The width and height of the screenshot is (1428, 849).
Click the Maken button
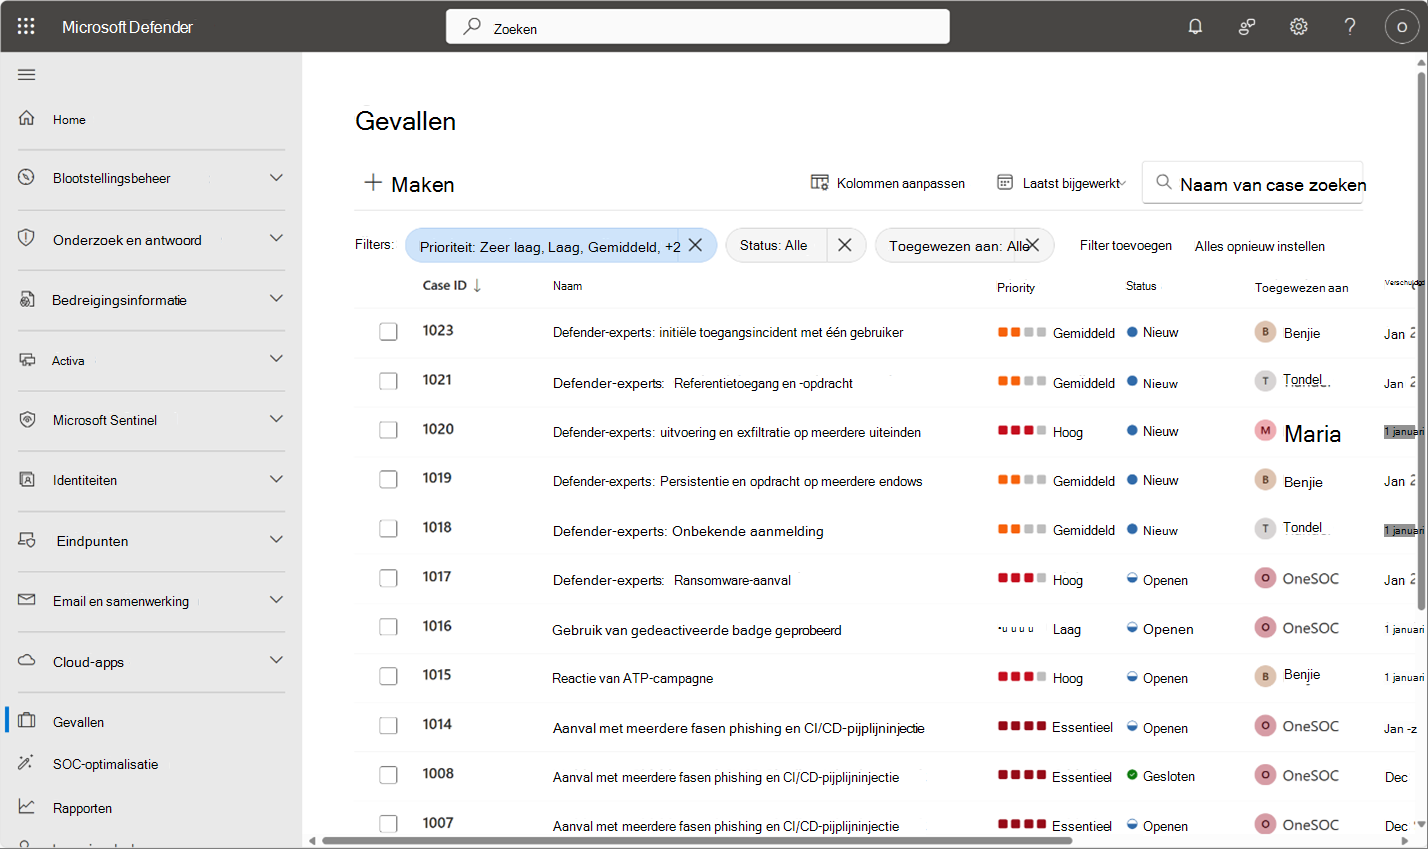(408, 183)
